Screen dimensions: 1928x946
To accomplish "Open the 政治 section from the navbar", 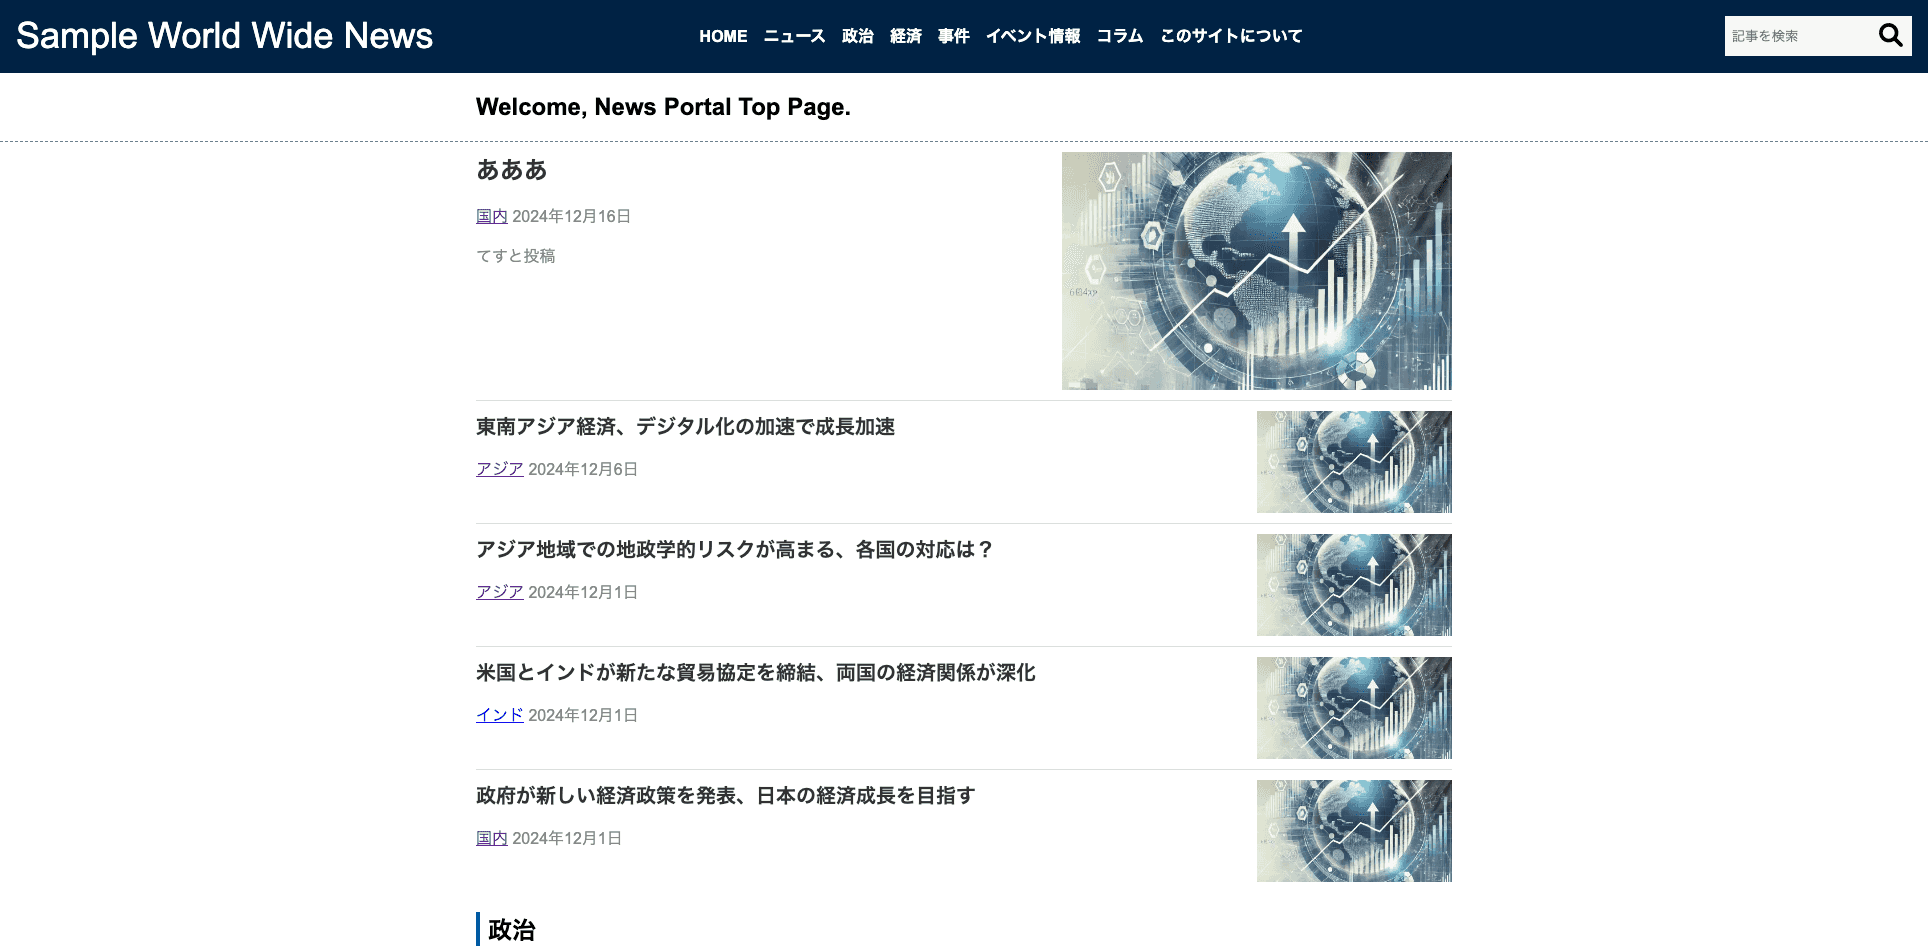I will tap(857, 36).
